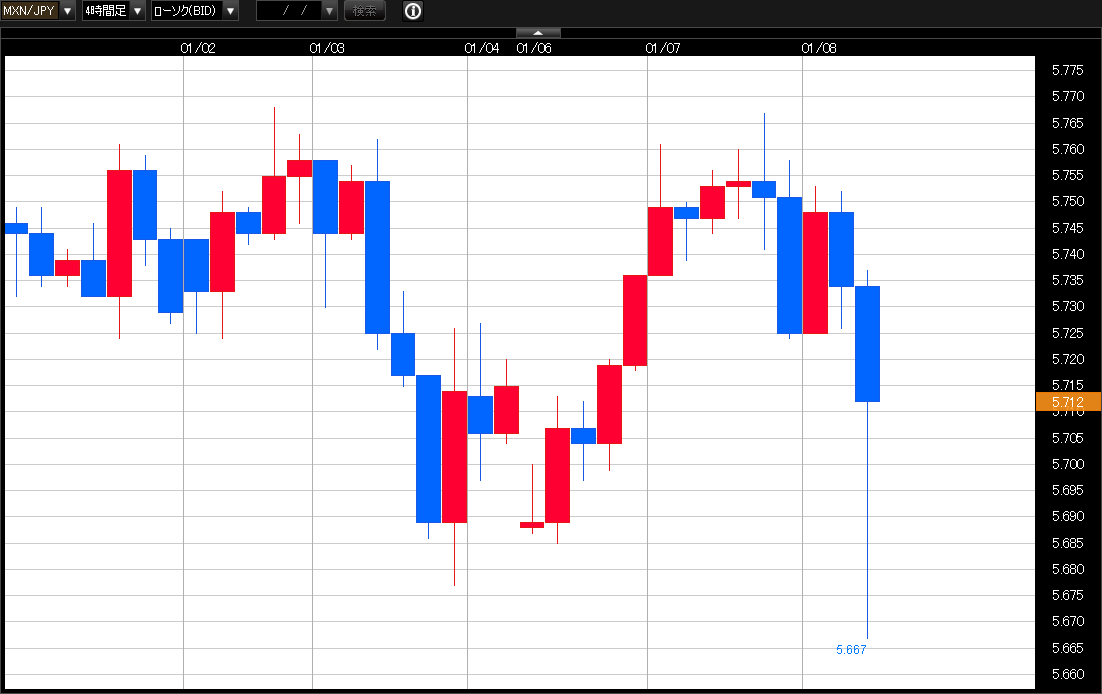Screen dimensions: 1102x694
Task: Click the low price label 5.667
Action: [x=851, y=650]
